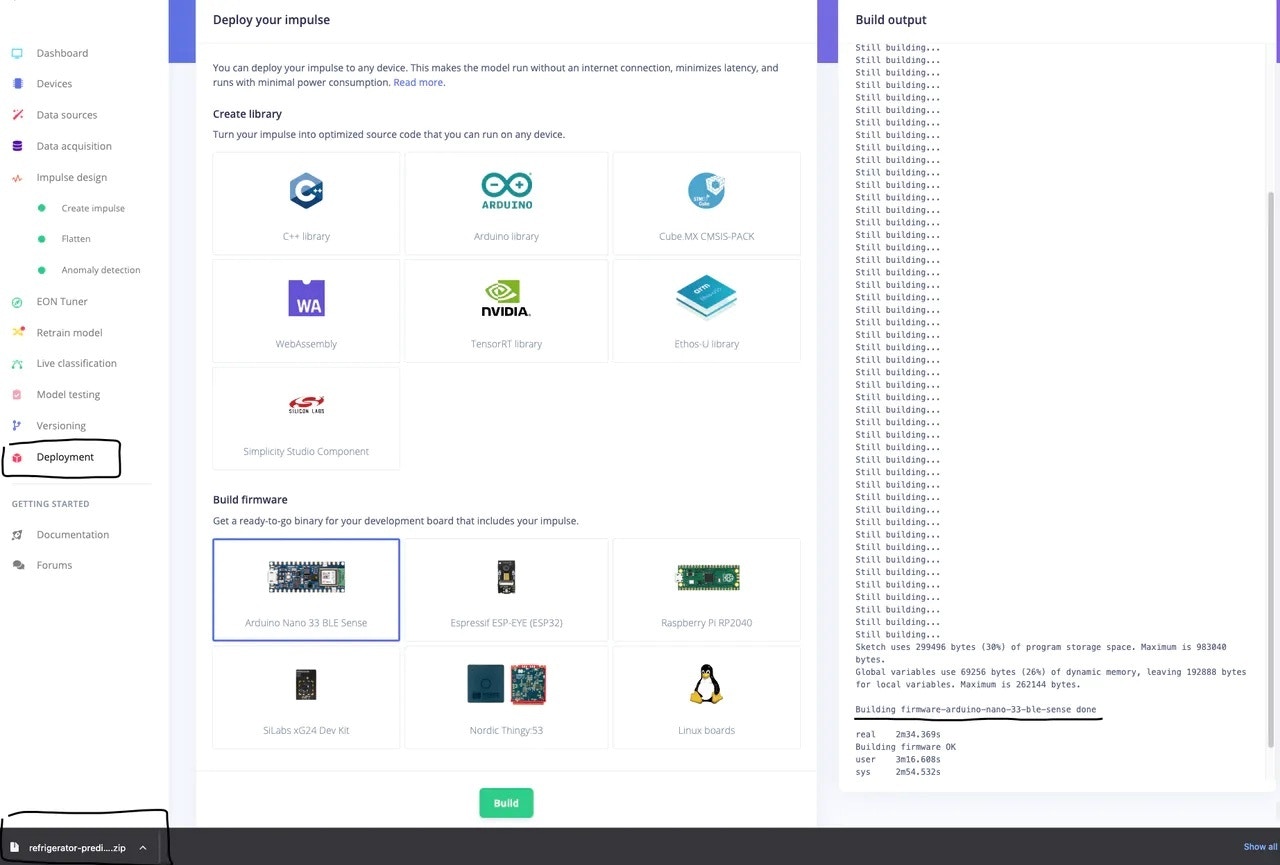Click the green Build button
Image resolution: width=1280 pixels, height=865 pixels.
click(x=506, y=803)
